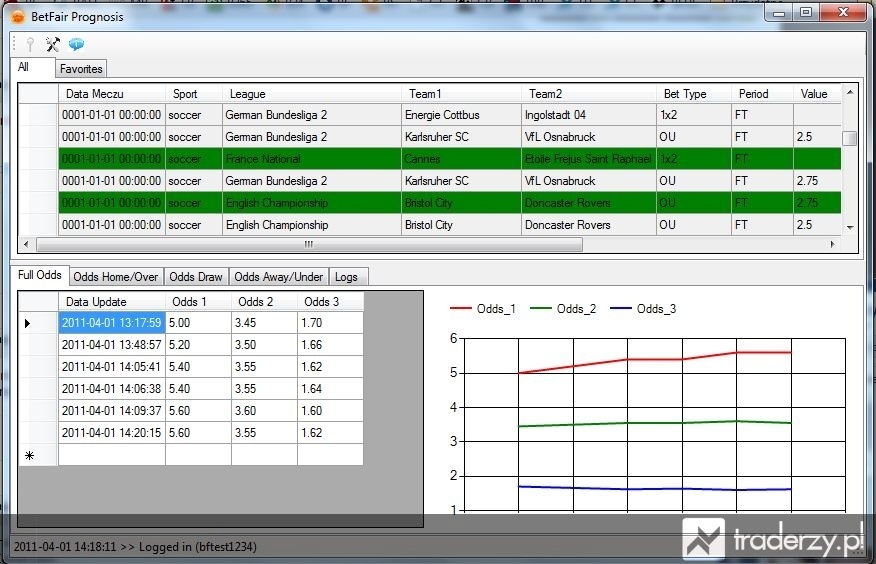Click the Odds 3 value 1.70

click(x=330, y=323)
